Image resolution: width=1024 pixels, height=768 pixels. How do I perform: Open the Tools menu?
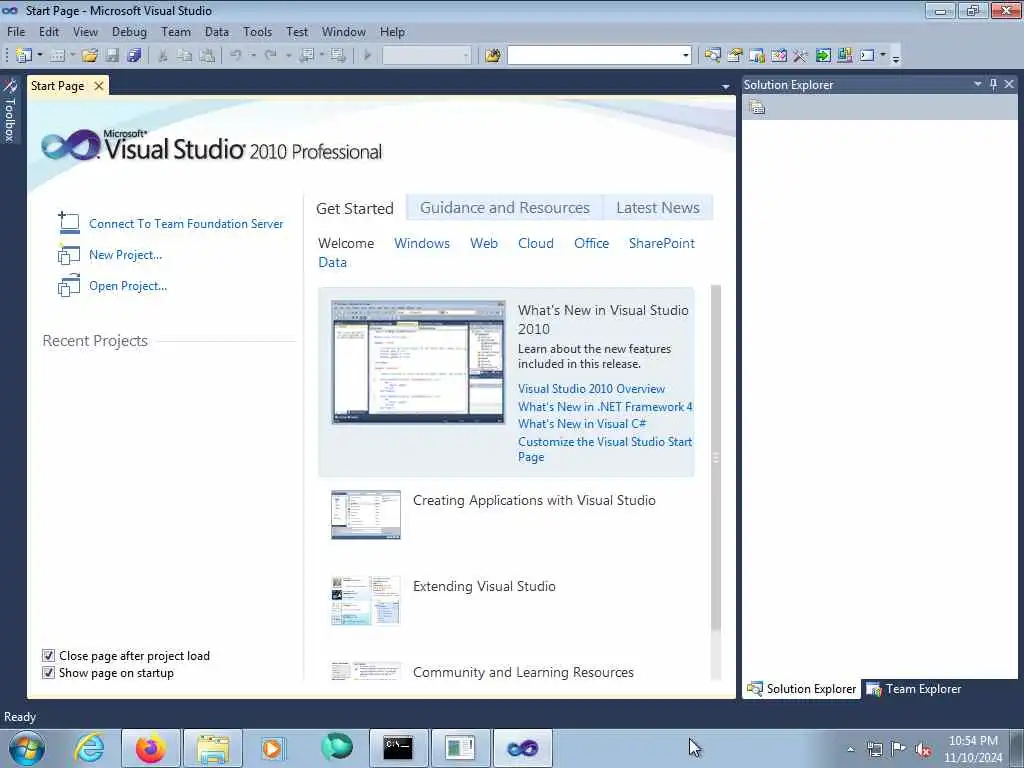(x=257, y=32)
